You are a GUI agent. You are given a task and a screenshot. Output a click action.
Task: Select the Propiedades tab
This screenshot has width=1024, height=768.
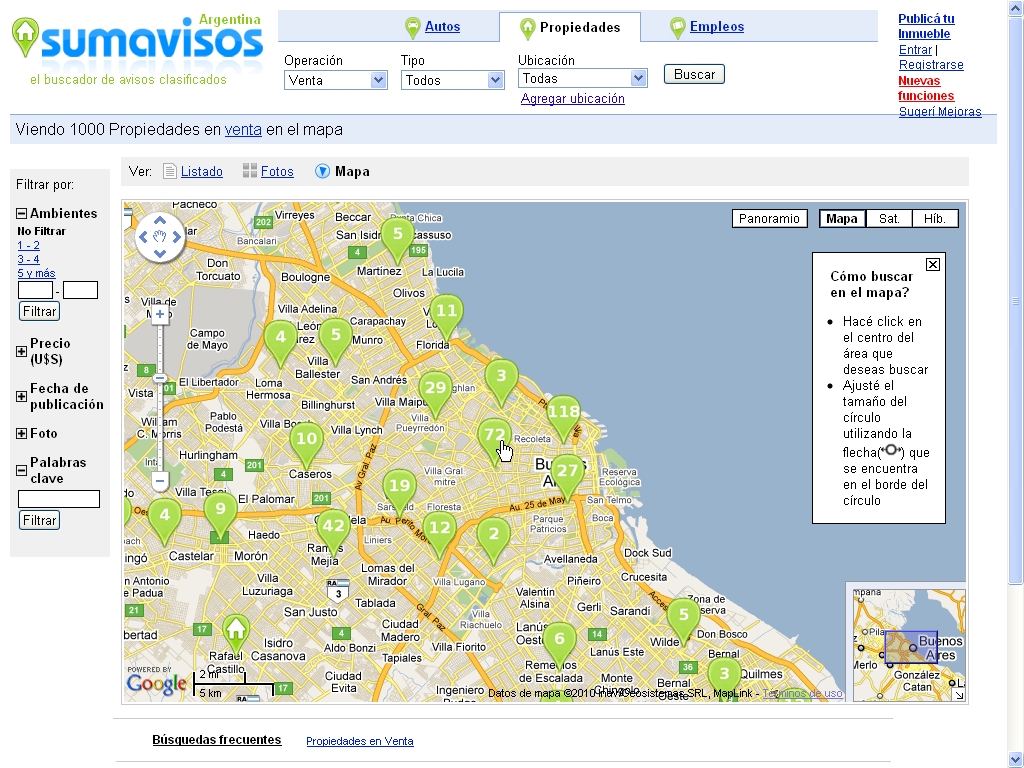point(570,27)
